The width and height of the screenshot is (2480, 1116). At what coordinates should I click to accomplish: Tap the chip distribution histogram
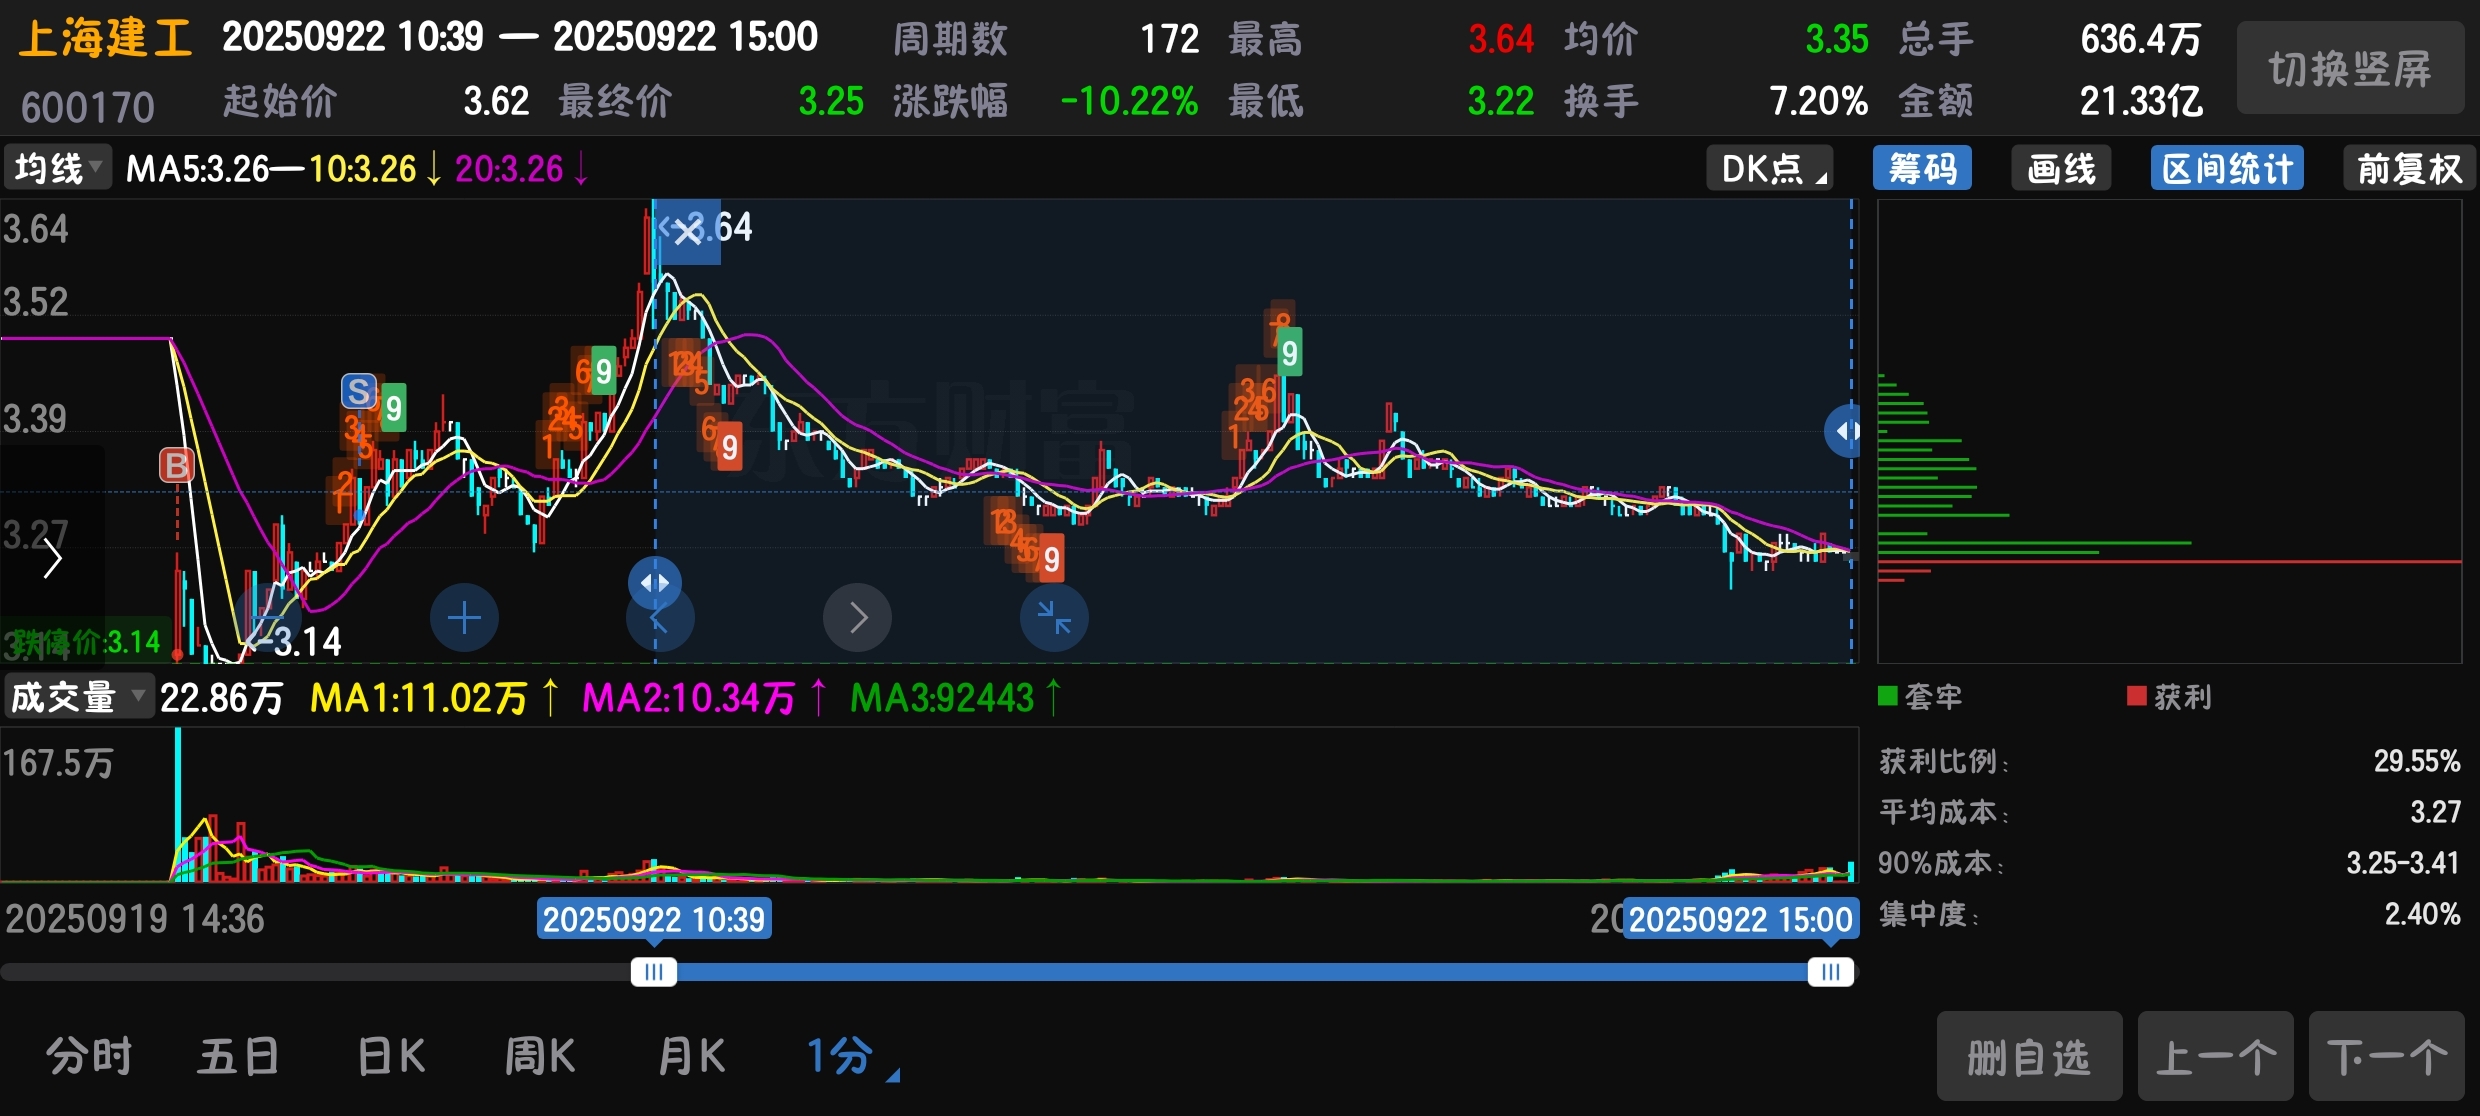(2169, 431)
